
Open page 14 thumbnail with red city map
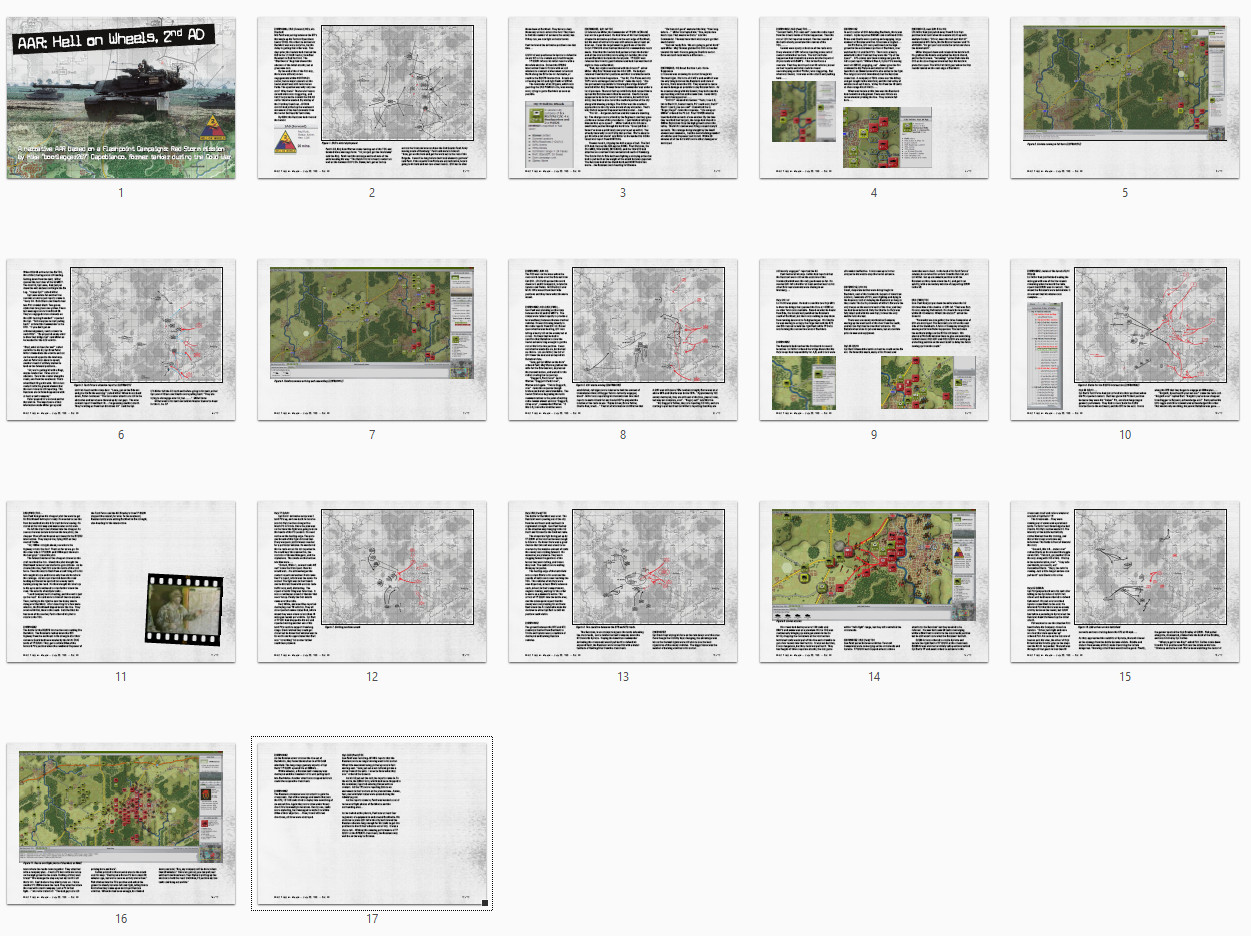pos(874,581)
